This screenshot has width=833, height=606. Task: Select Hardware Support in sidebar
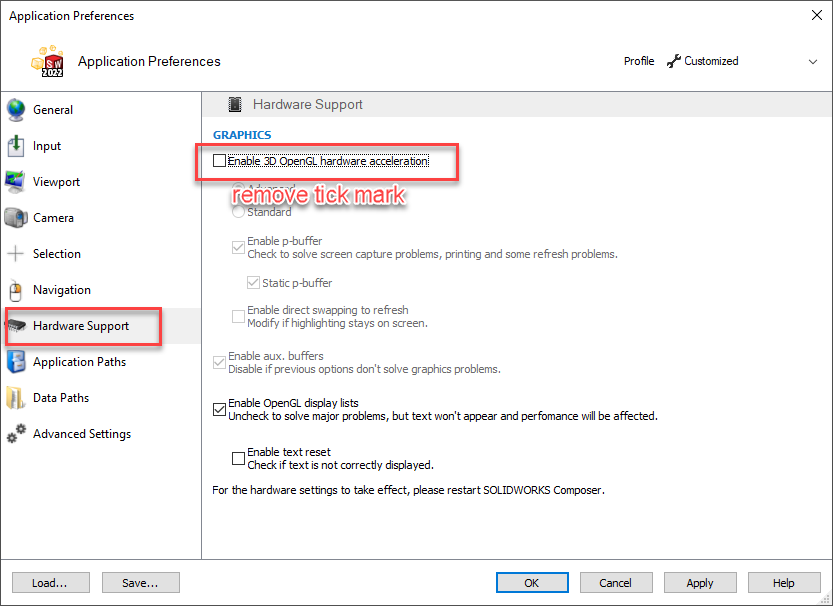[83, 326]
